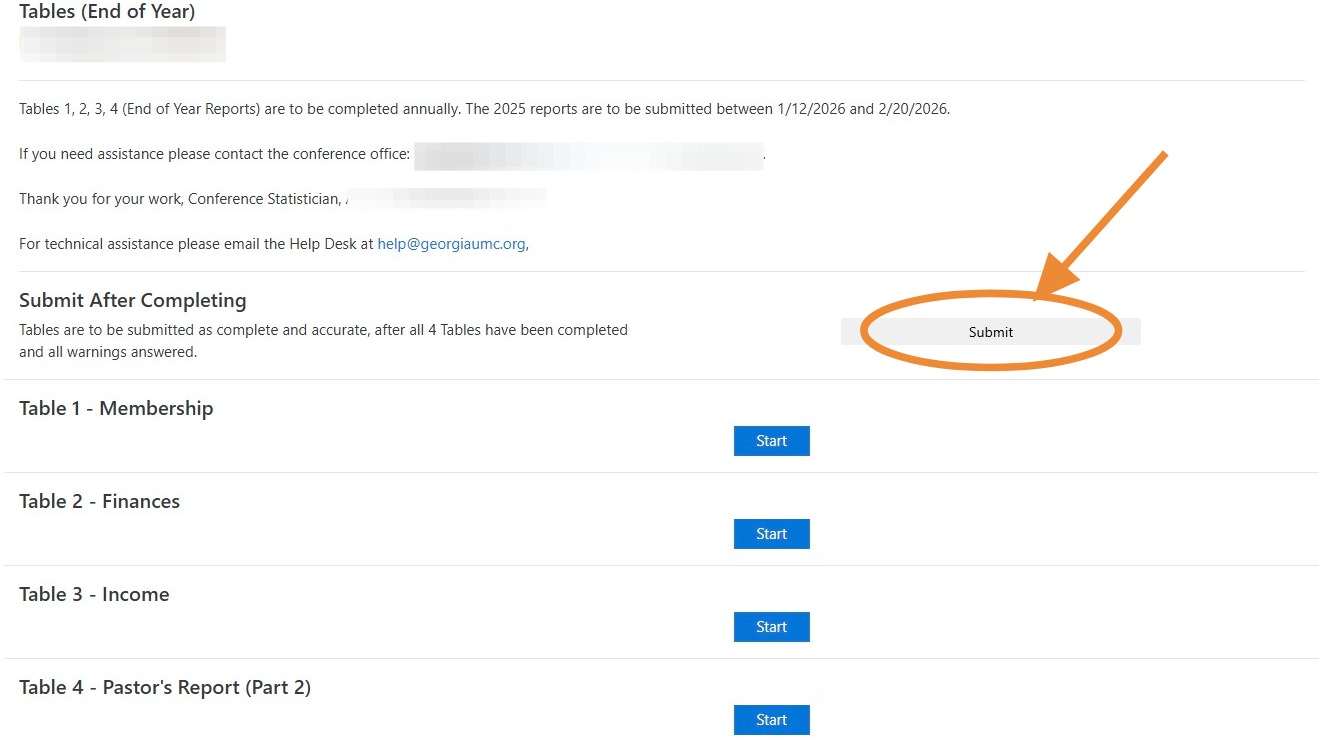Start Table 4 - Pastor's Report
This screenshot has width=1319, height=738.
pos(771,720)
